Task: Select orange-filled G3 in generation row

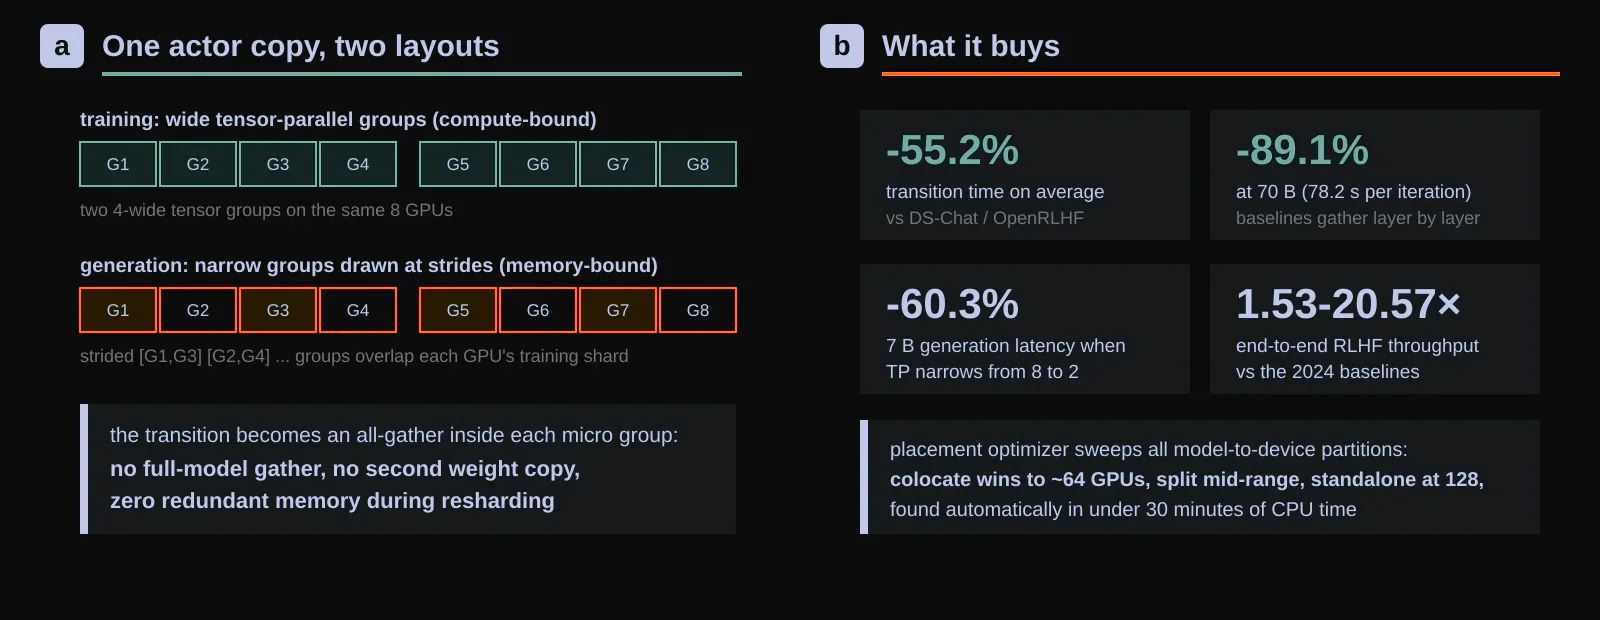Action: click(278, 310)
